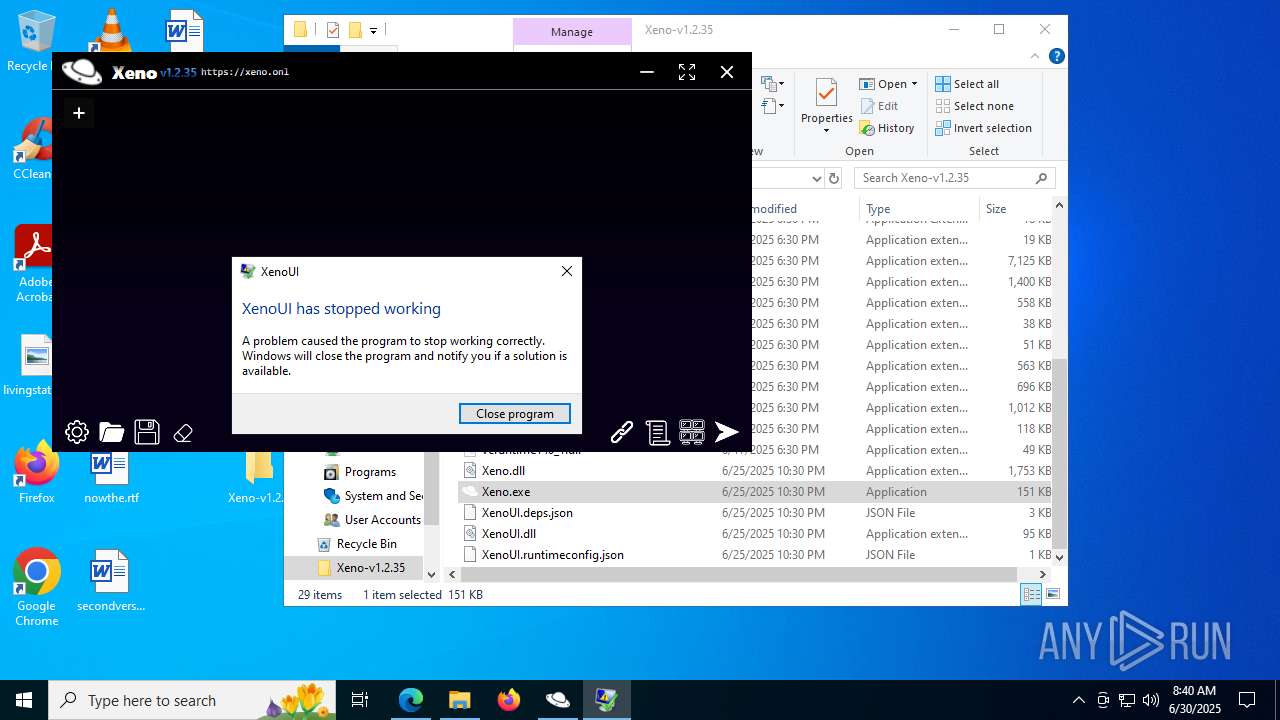Switch to large icons view
Image resolution: width=1280 pixels, height=720 pixels.
coord(1052,595)
